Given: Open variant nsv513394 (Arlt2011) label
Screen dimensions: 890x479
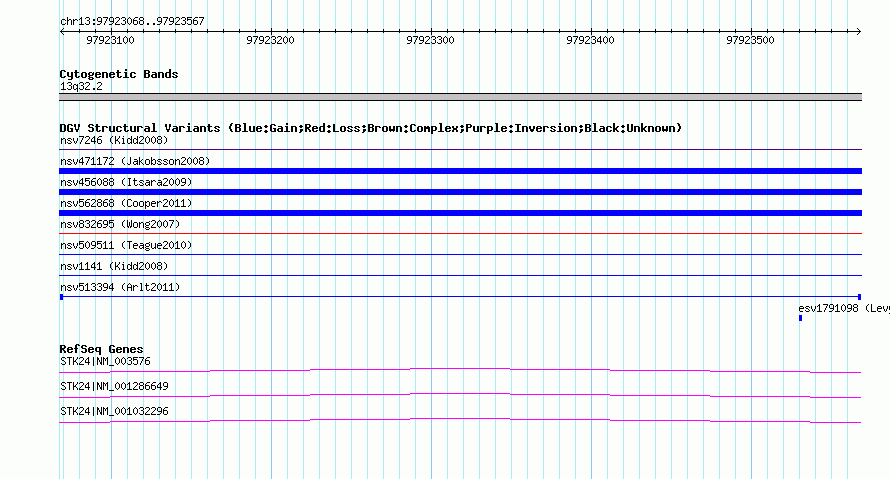Looking at the screenshot, I should pos(120,287).
